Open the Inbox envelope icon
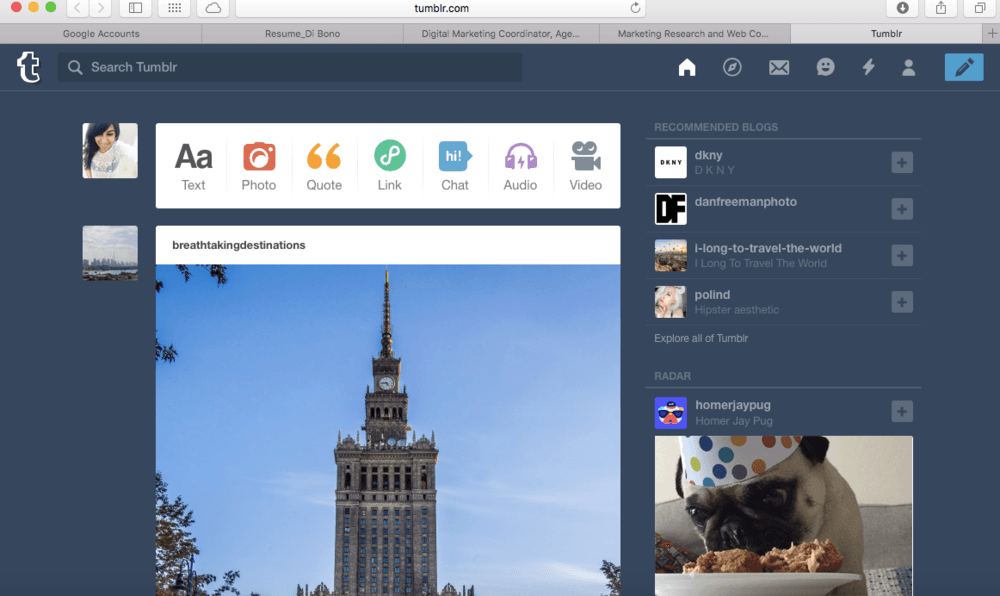1000x596 pixels. coord(779,67)
